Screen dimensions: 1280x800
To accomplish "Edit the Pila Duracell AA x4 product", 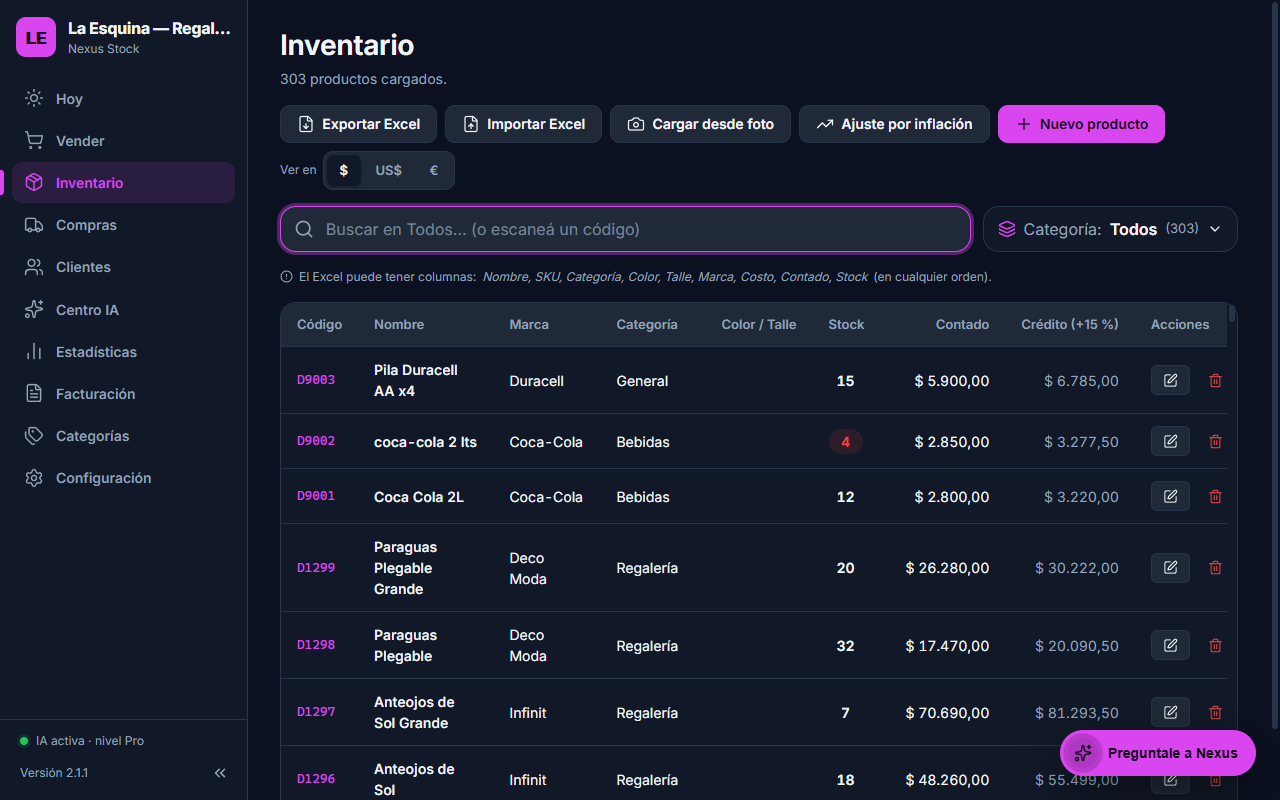I will [x=1170, y=380].
